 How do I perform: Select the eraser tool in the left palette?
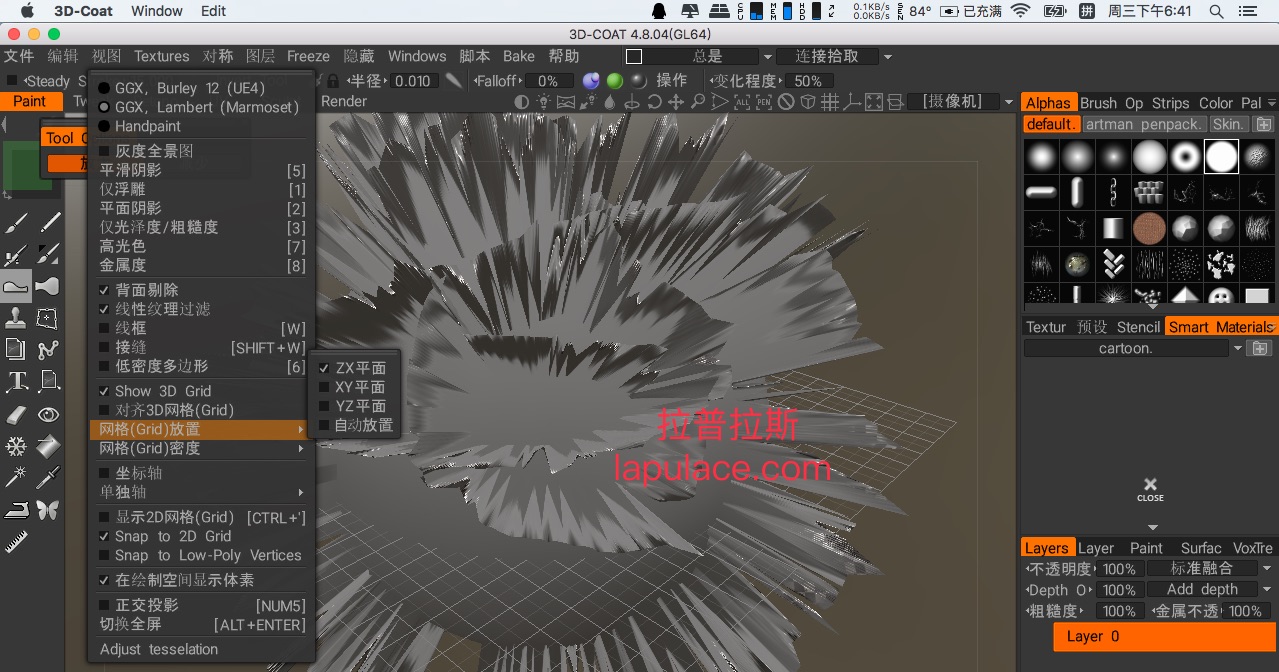pos(16,414)
